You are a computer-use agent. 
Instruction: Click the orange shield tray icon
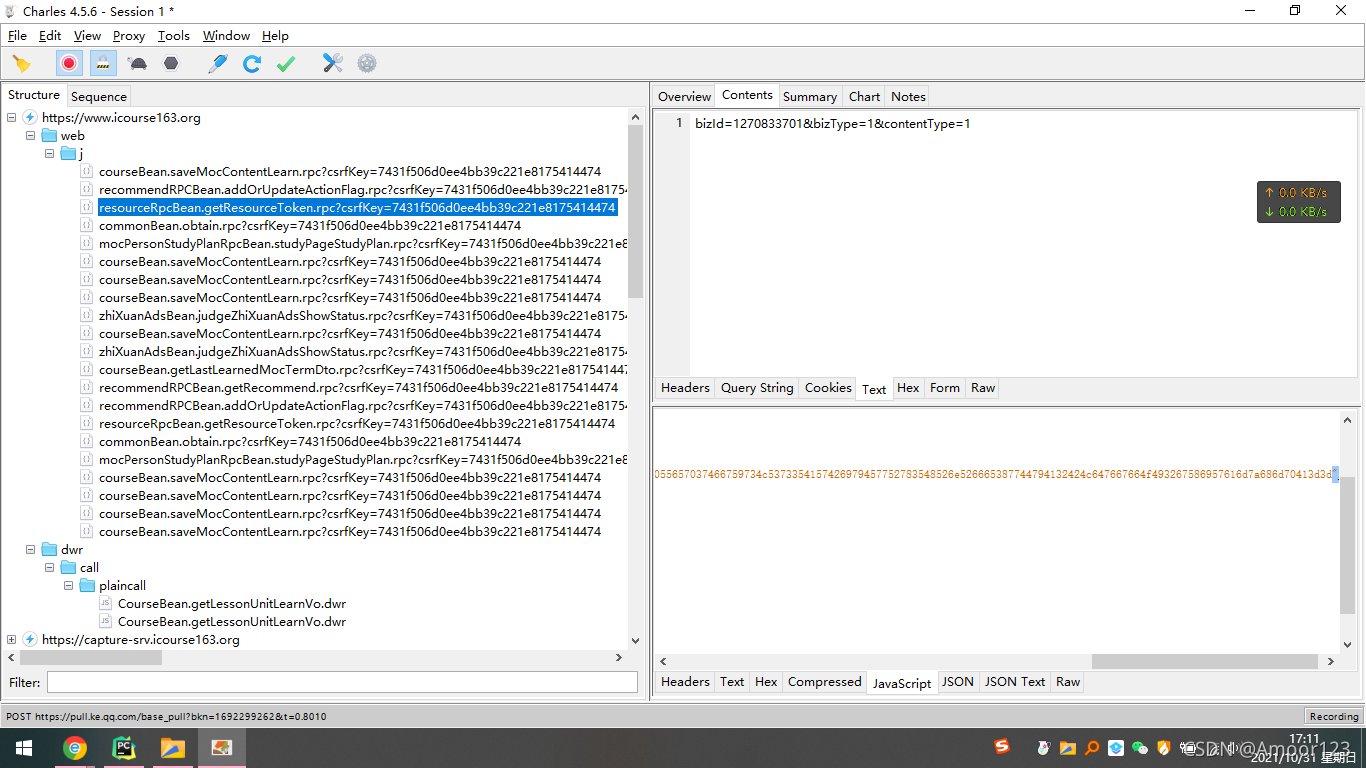tap(1164, 747)
